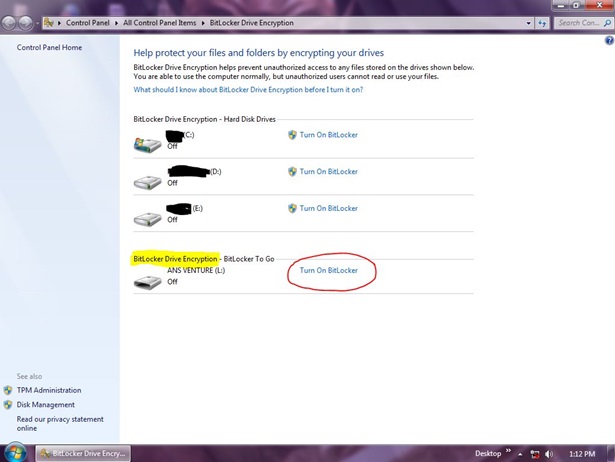Click the Control Panel icon in address bar
Viewport: 615px width, 462px height.
[x=49, y=23]
